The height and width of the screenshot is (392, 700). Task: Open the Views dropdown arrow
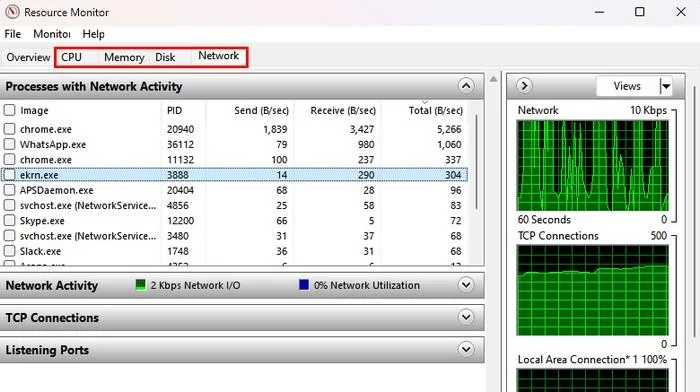click(666, 86)
